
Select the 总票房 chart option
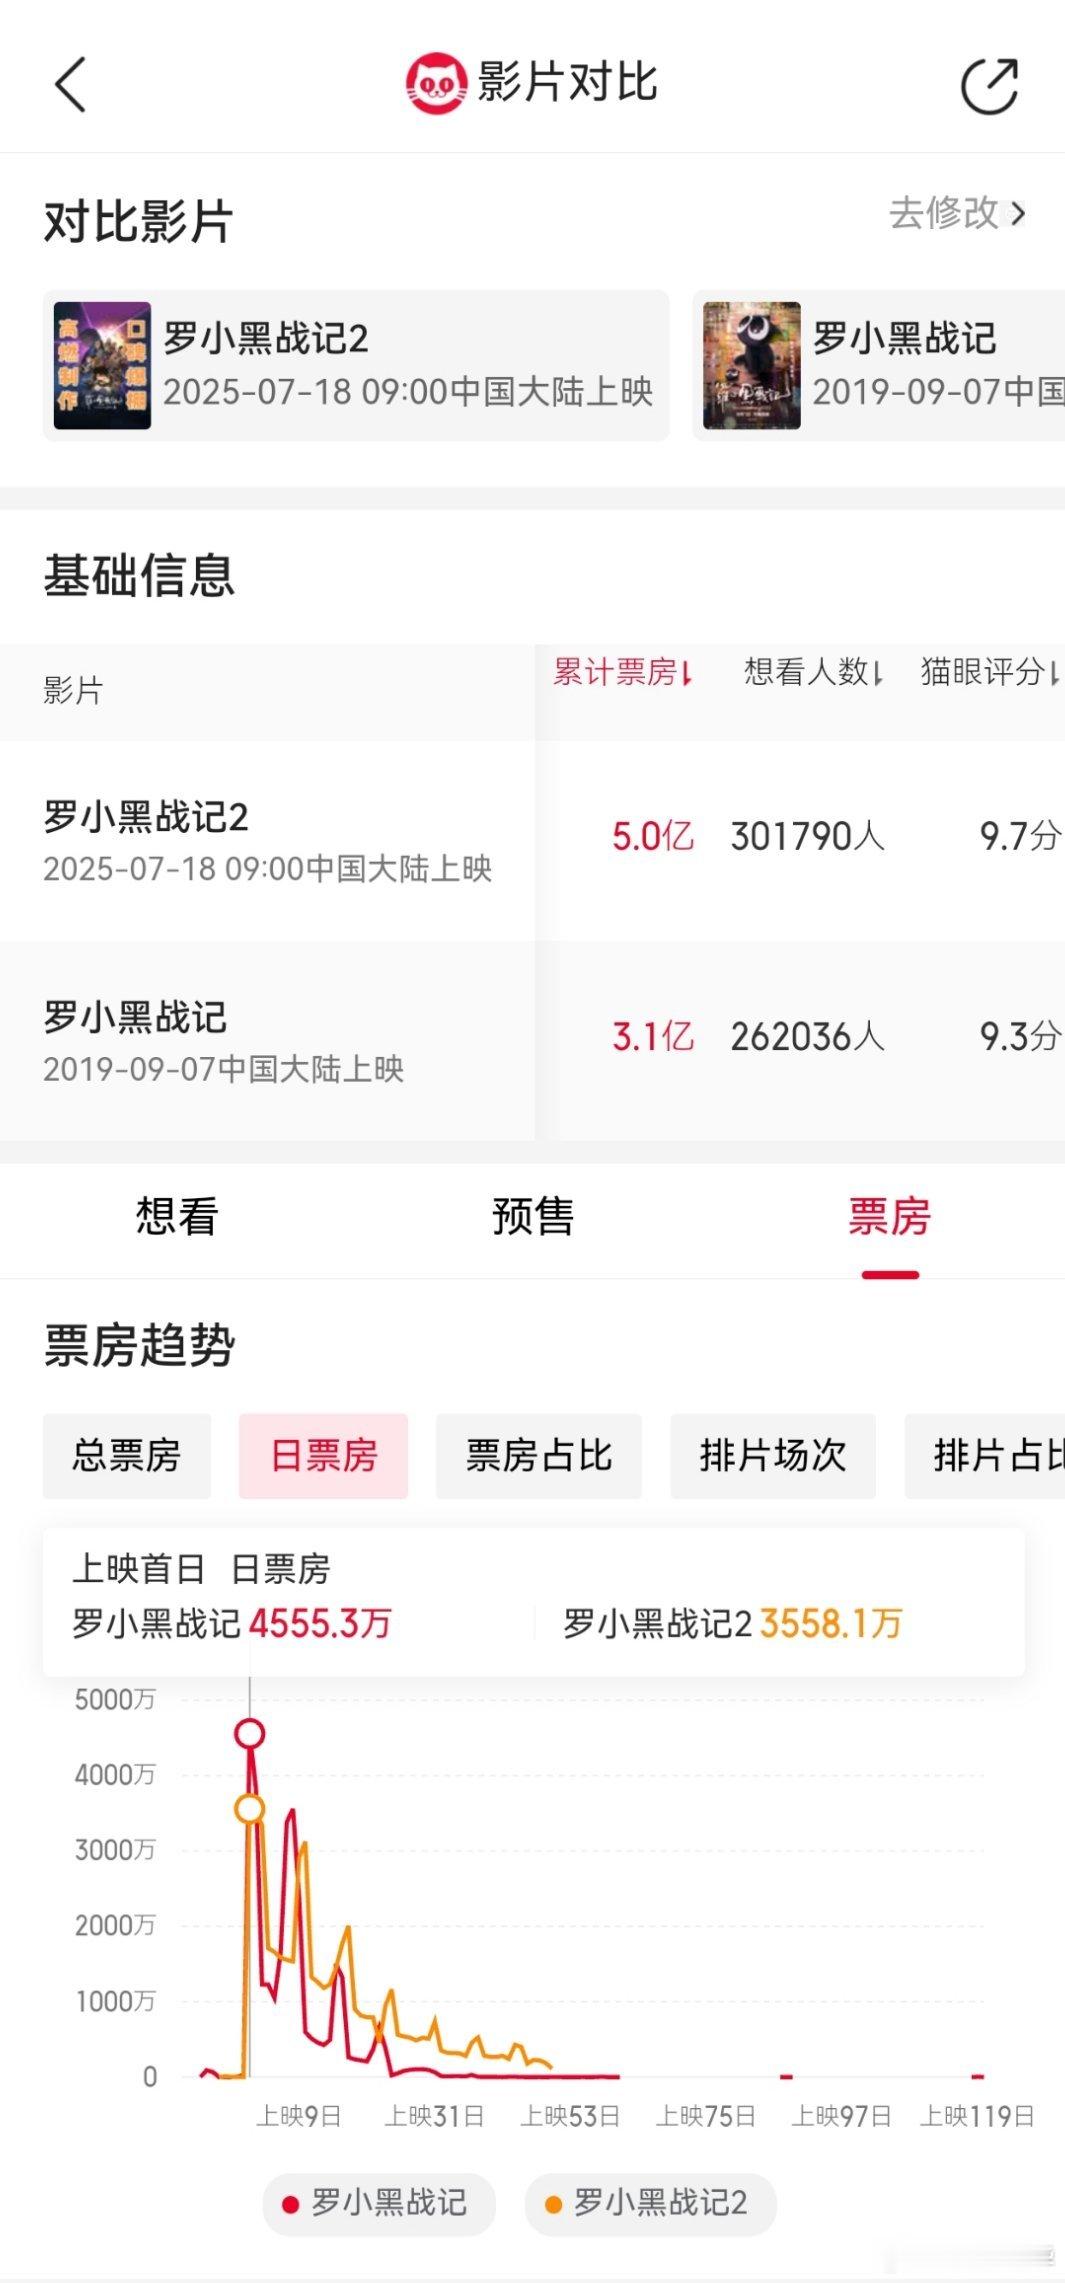127,1456
